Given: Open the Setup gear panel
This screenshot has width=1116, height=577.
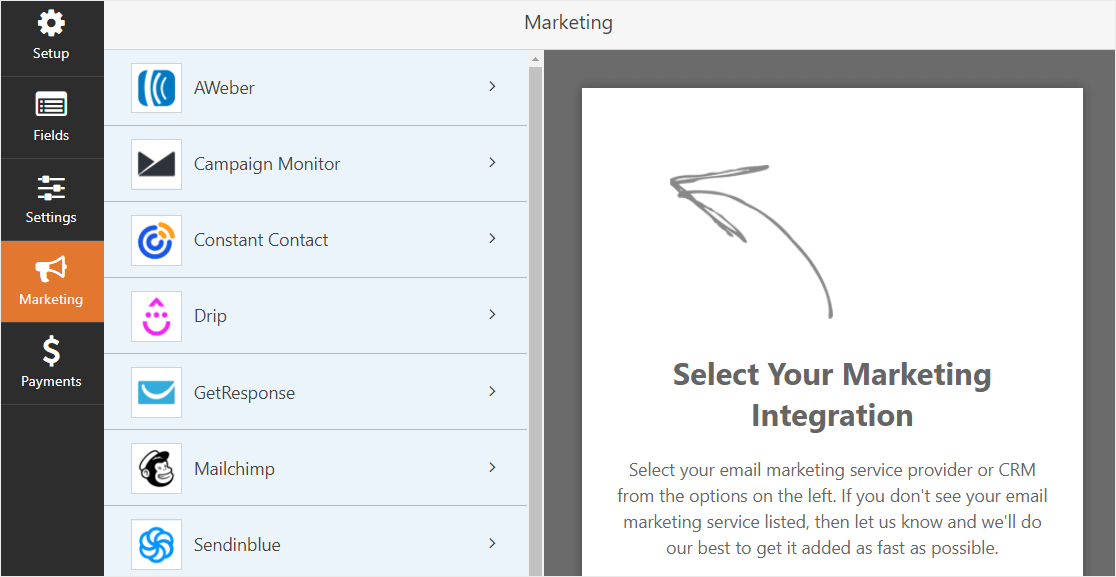Looking at the screenshot, I should [51, 35].
